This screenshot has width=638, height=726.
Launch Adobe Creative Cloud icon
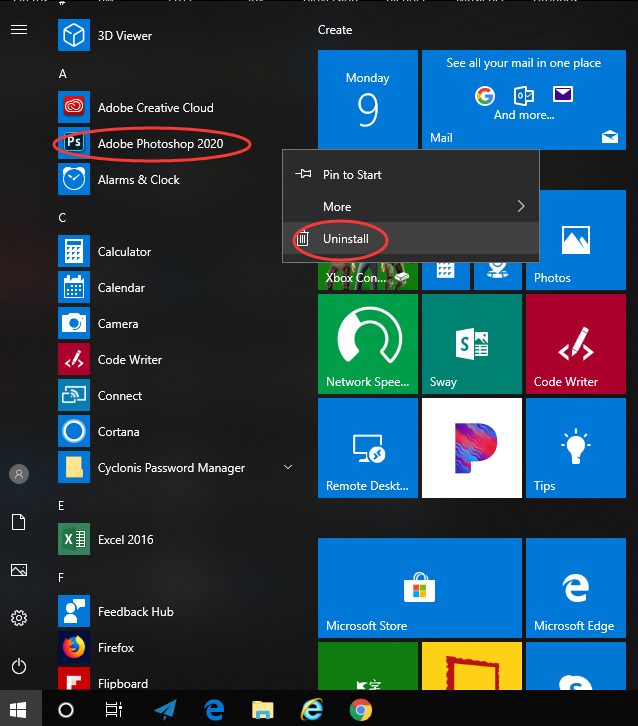point(74,107)
